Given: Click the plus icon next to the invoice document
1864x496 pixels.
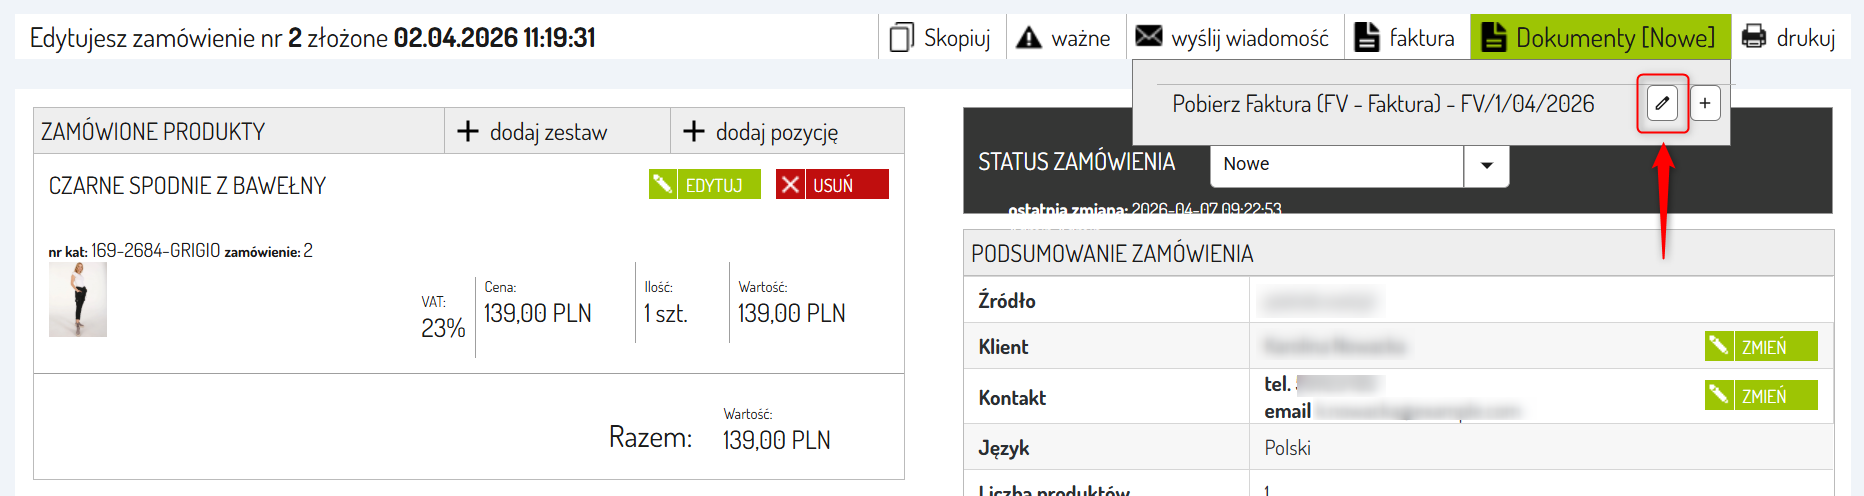Looking at the screenshot, I should pos(1705,103).
